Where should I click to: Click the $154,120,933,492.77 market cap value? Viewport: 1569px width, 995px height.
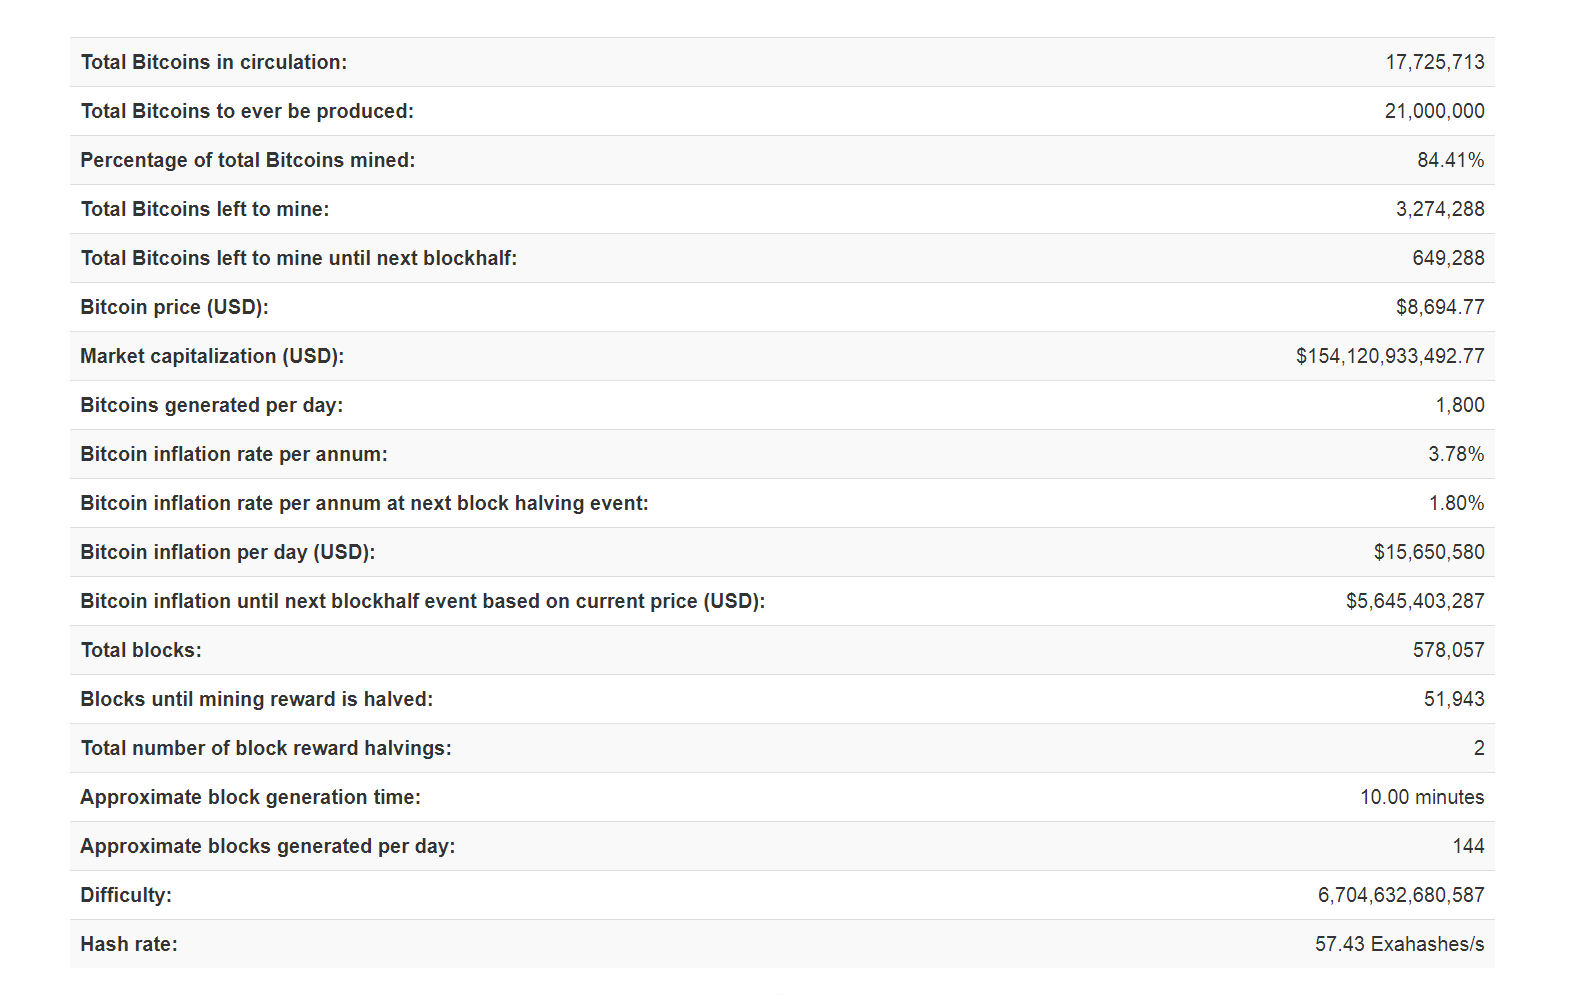pyautogui.click(x=1389, y=356)
